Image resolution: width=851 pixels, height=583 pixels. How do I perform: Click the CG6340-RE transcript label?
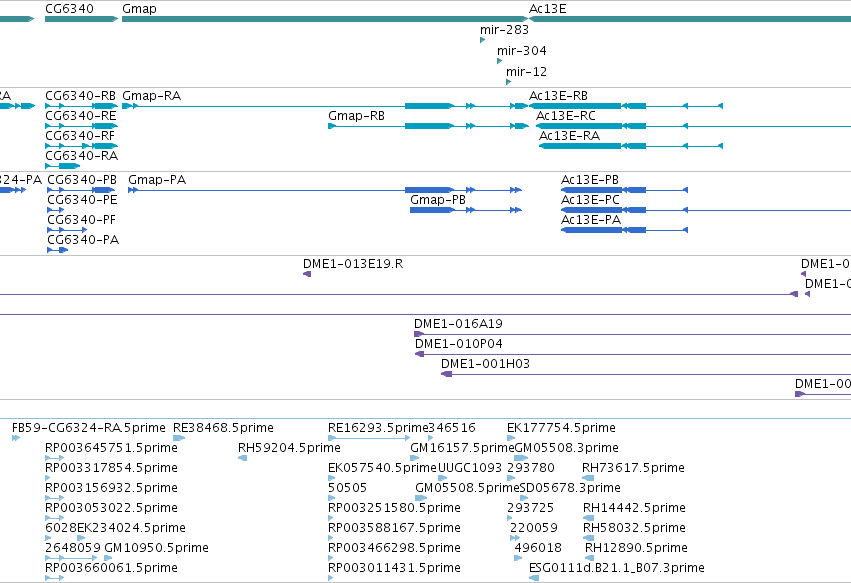pos(81,116)
